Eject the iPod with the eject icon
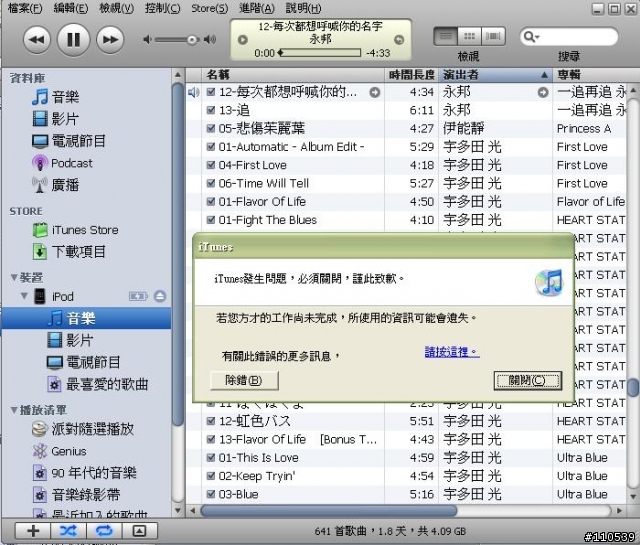 point(160,296)
